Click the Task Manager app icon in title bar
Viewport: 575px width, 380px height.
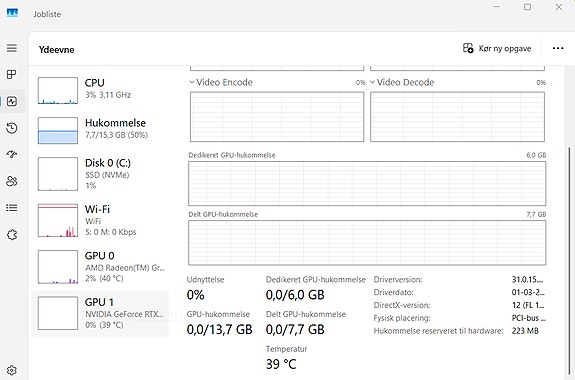point(12,14)
